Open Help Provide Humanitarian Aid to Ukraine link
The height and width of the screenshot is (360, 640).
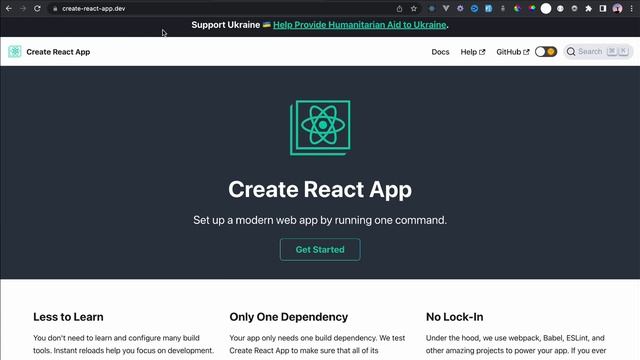coord(359,25)
